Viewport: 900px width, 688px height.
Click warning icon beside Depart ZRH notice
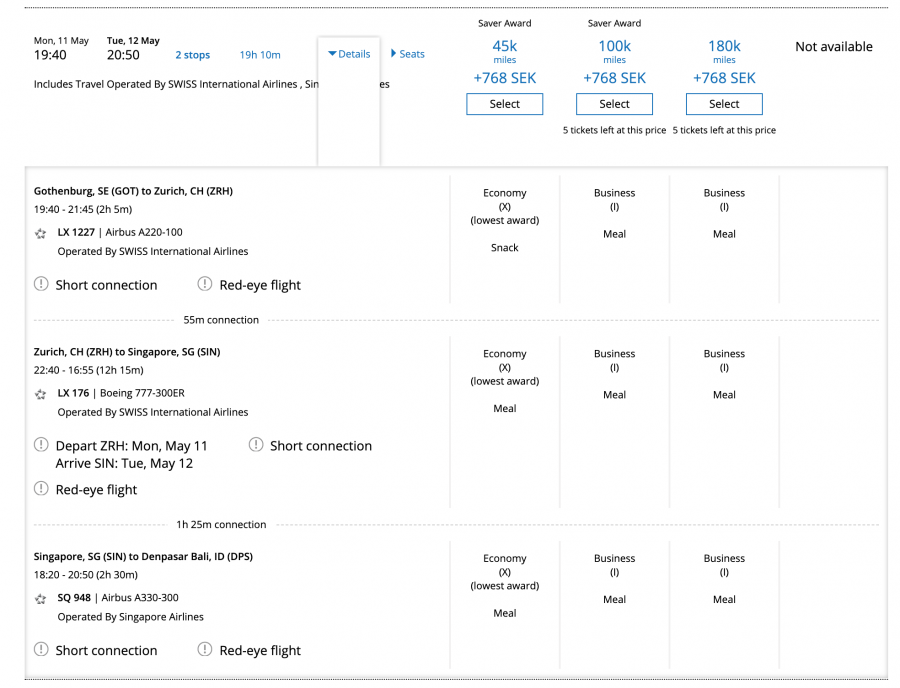(41, 445)
